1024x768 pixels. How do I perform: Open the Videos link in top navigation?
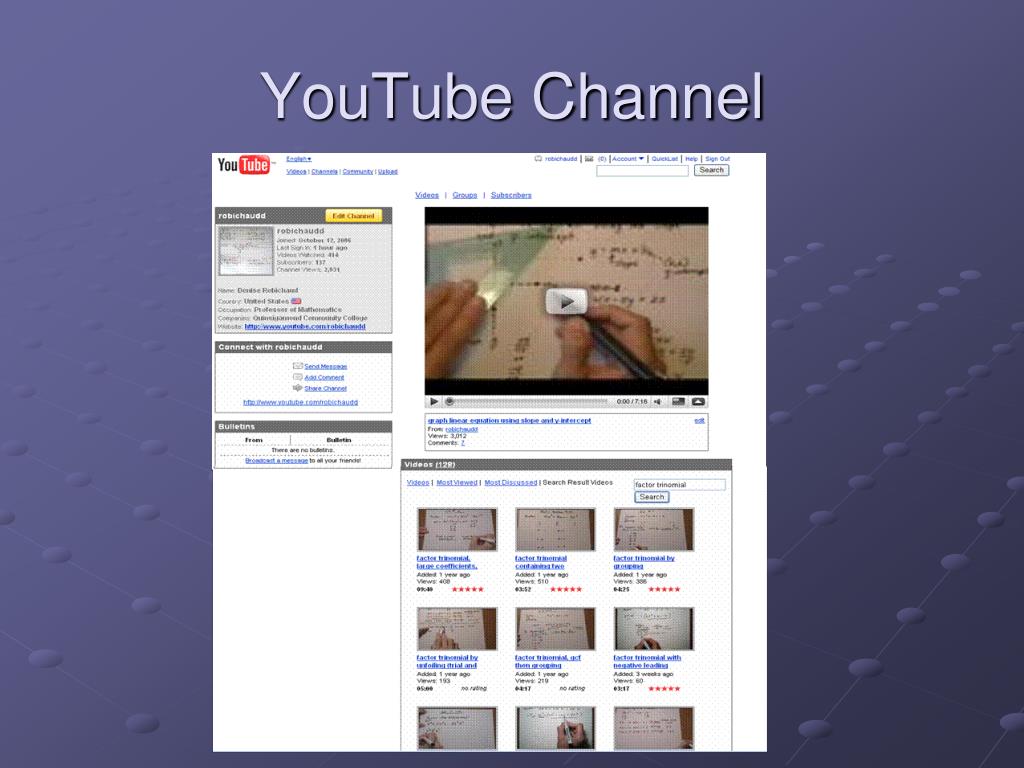[x=296, y=172]
